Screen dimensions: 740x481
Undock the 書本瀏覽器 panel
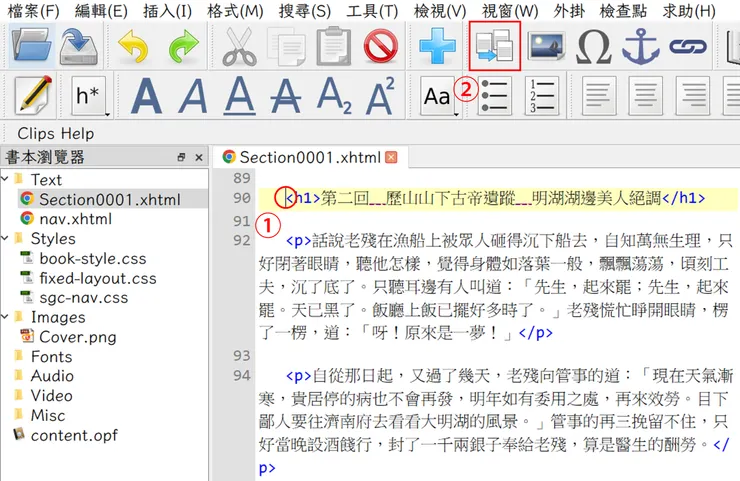181,157
